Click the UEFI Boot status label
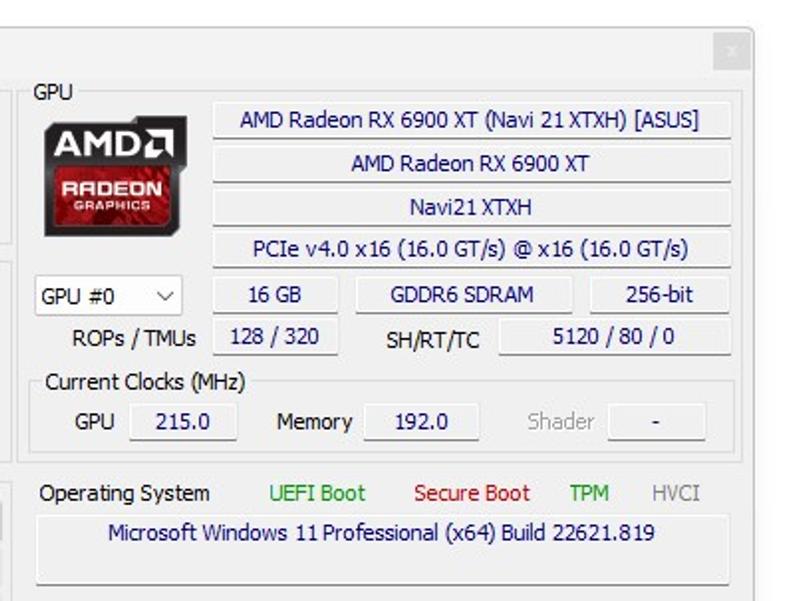 [x=317, y=493]
